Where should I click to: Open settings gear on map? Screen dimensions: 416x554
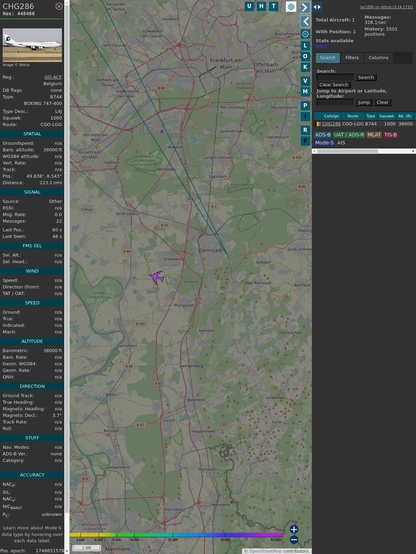click(x=305, y=34)
